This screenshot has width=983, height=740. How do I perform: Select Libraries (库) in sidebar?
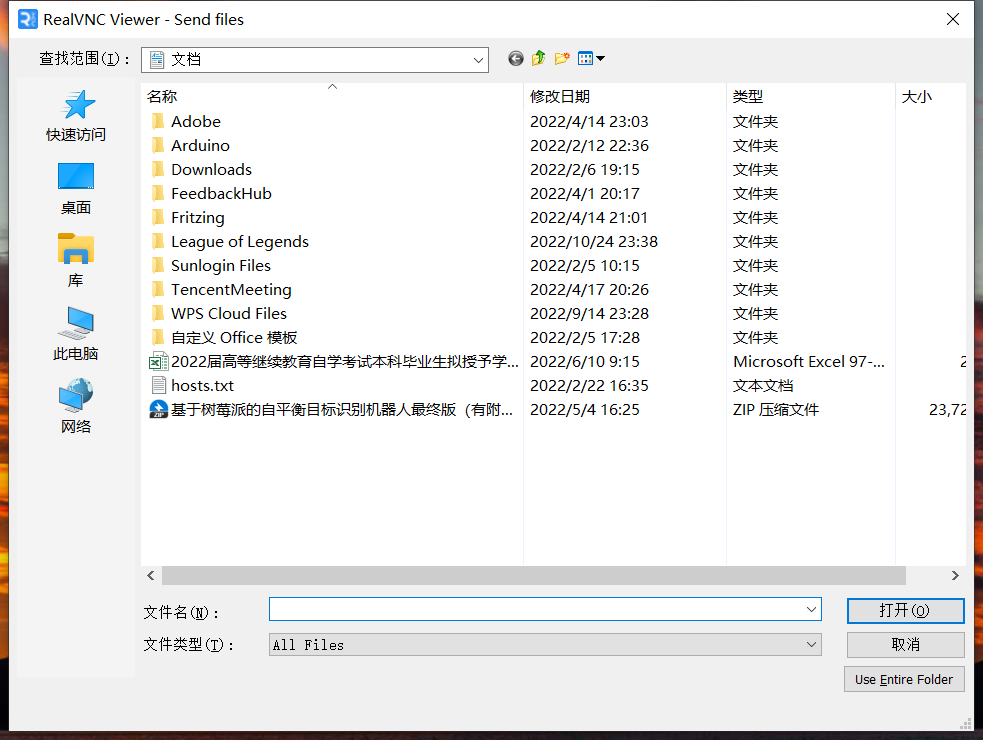pos(76,261)
